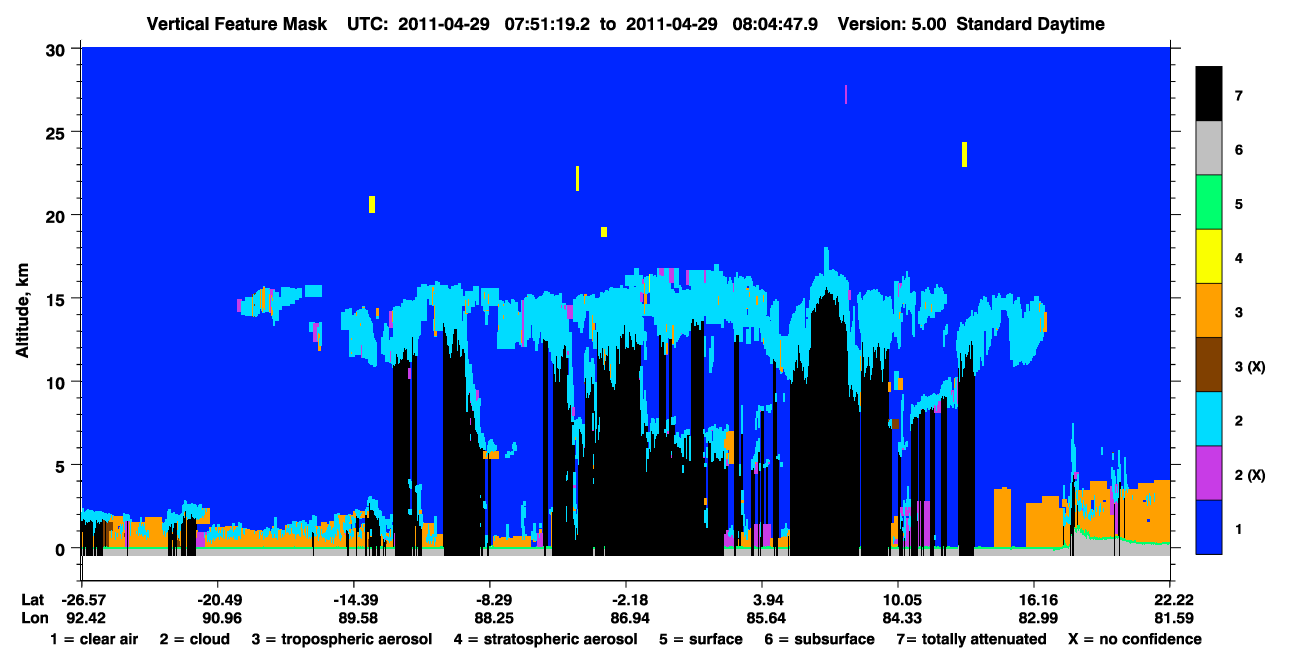Viewport: 1300px width, 667px height.
Task: Click the black swatch labeled 7 in the color legend
Action: tap(1209, 94)
